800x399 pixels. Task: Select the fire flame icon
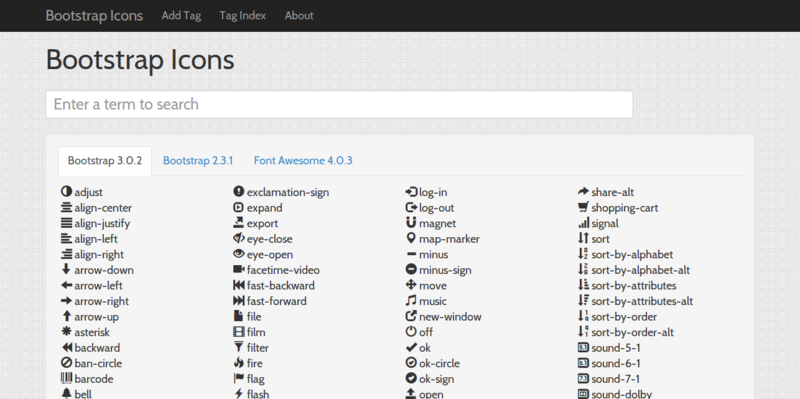pyautogui.click(x=238, y=363)
